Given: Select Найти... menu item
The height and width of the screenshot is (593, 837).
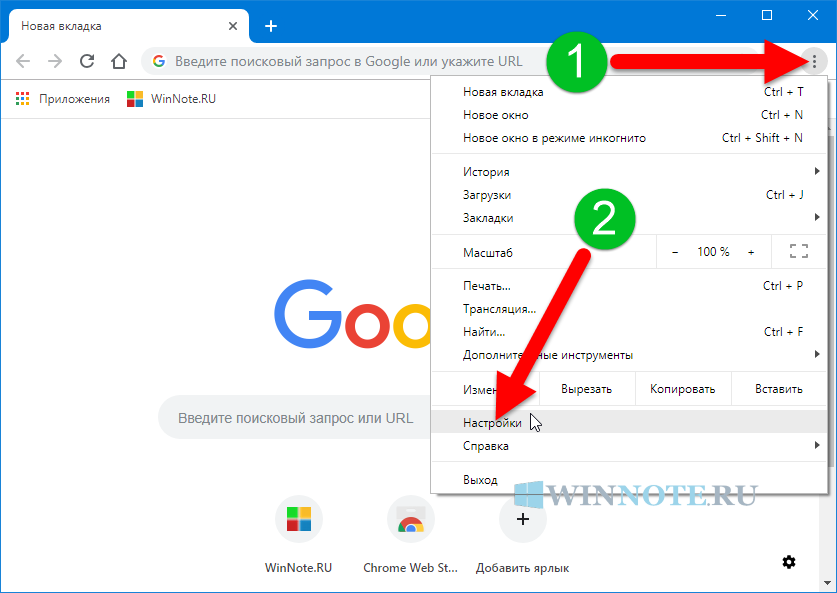Looking at the screenshot, I should (x=630, y=332).
